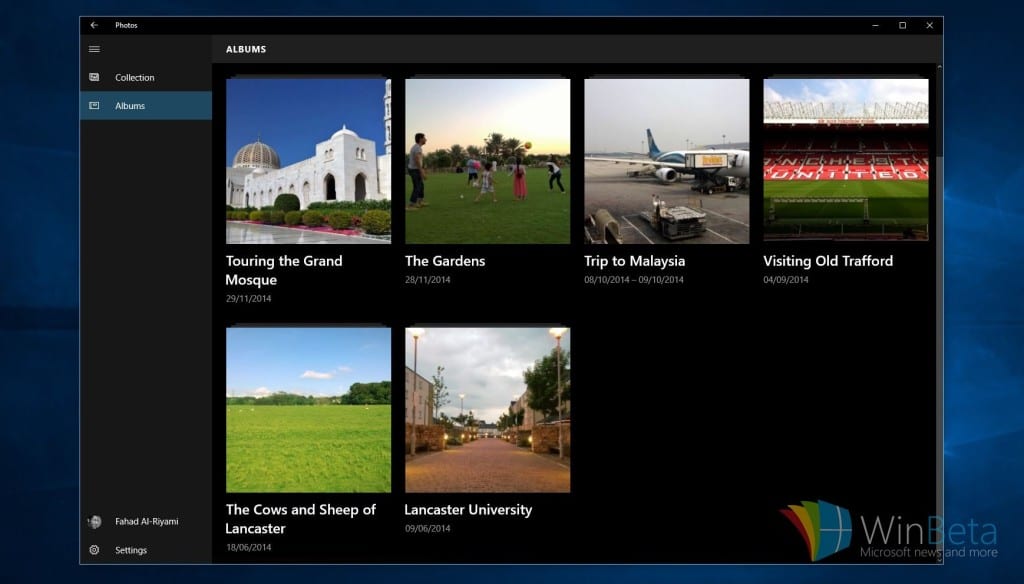Click the date 09/06/2014
1024x584 pixels.
tap(428, 528)
